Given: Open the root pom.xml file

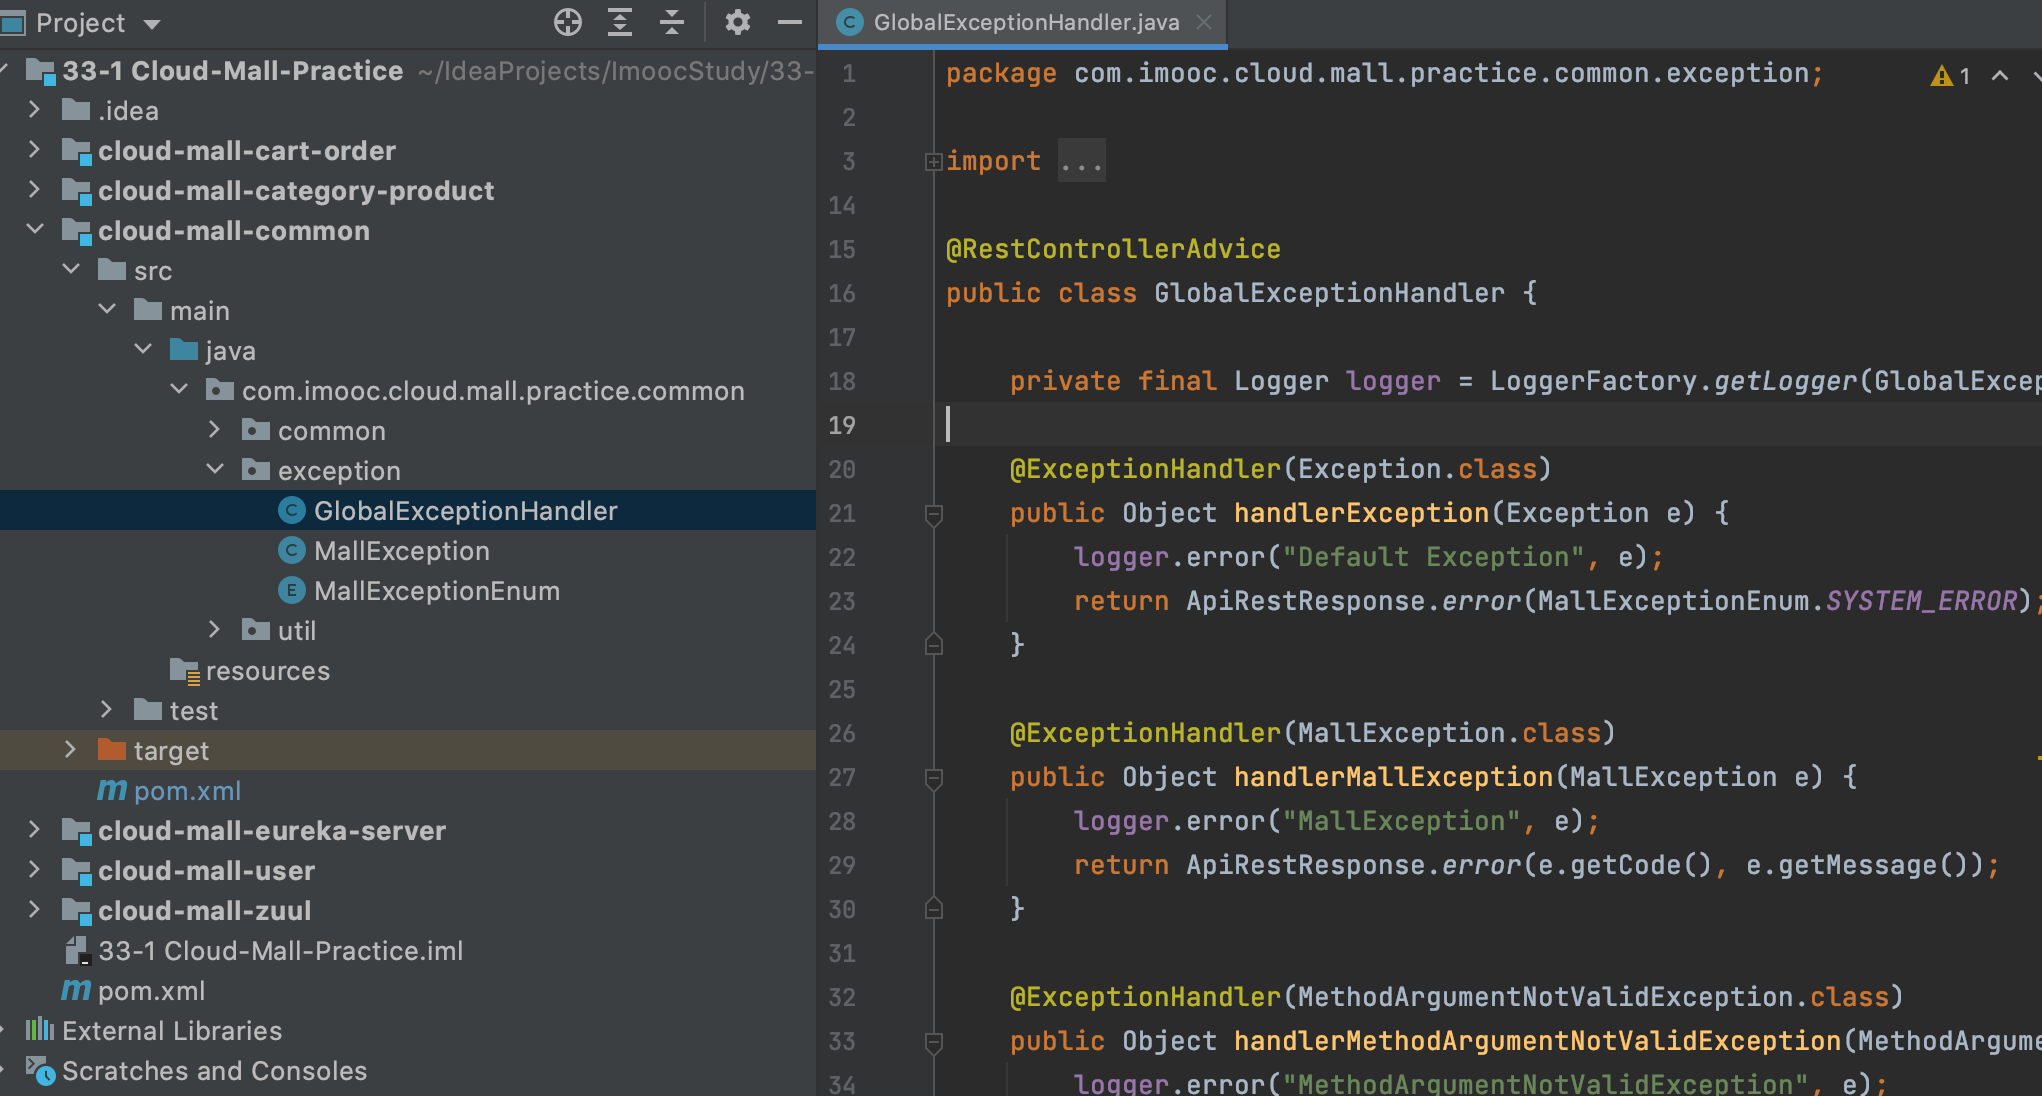Looking at the screenshot, I should pos(407,990).
